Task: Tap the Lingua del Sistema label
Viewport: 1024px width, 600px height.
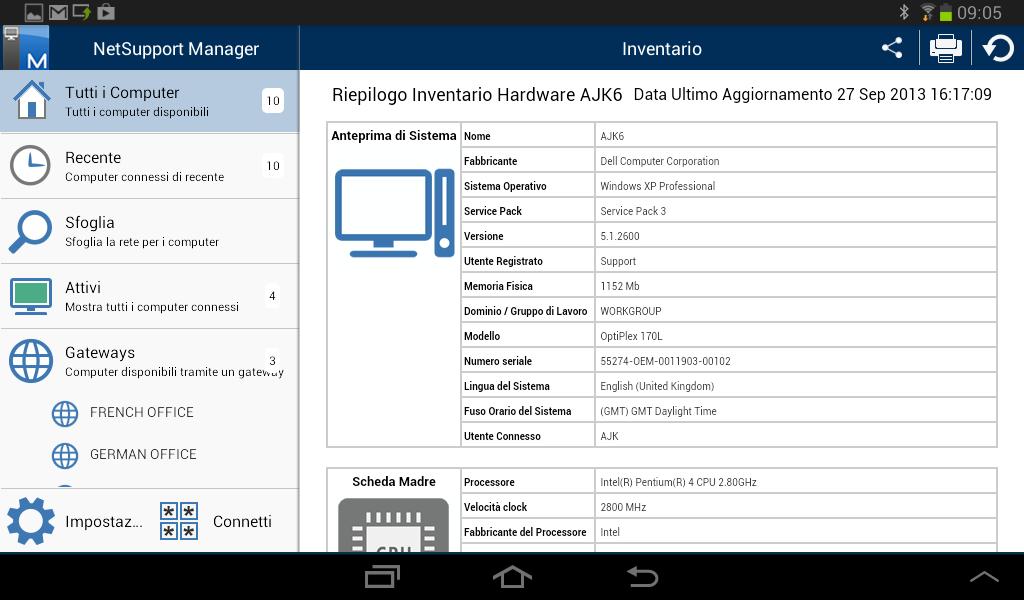Action: coord(507,387)
